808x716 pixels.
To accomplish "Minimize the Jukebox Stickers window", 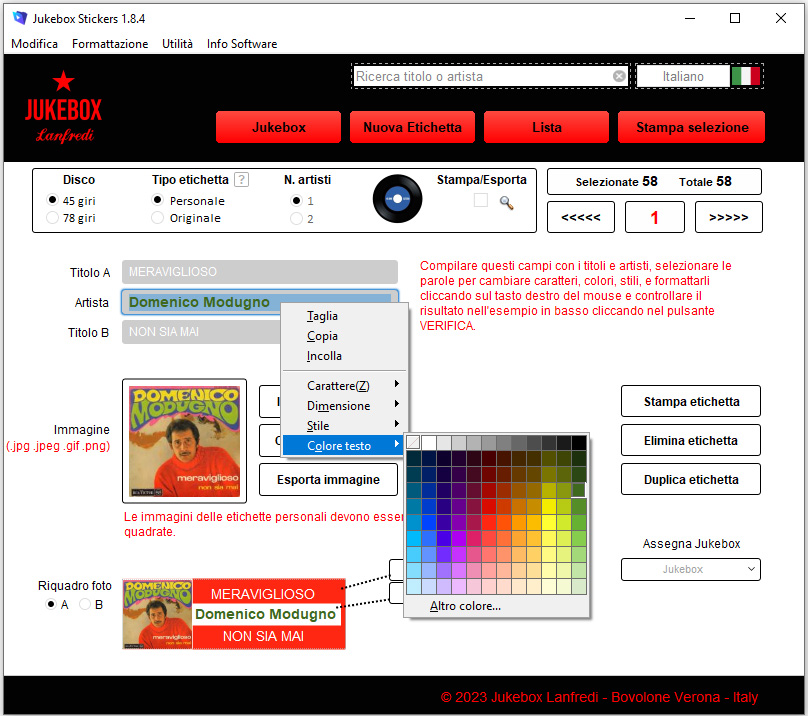I will pyautogui.click(x=690, y=18).
